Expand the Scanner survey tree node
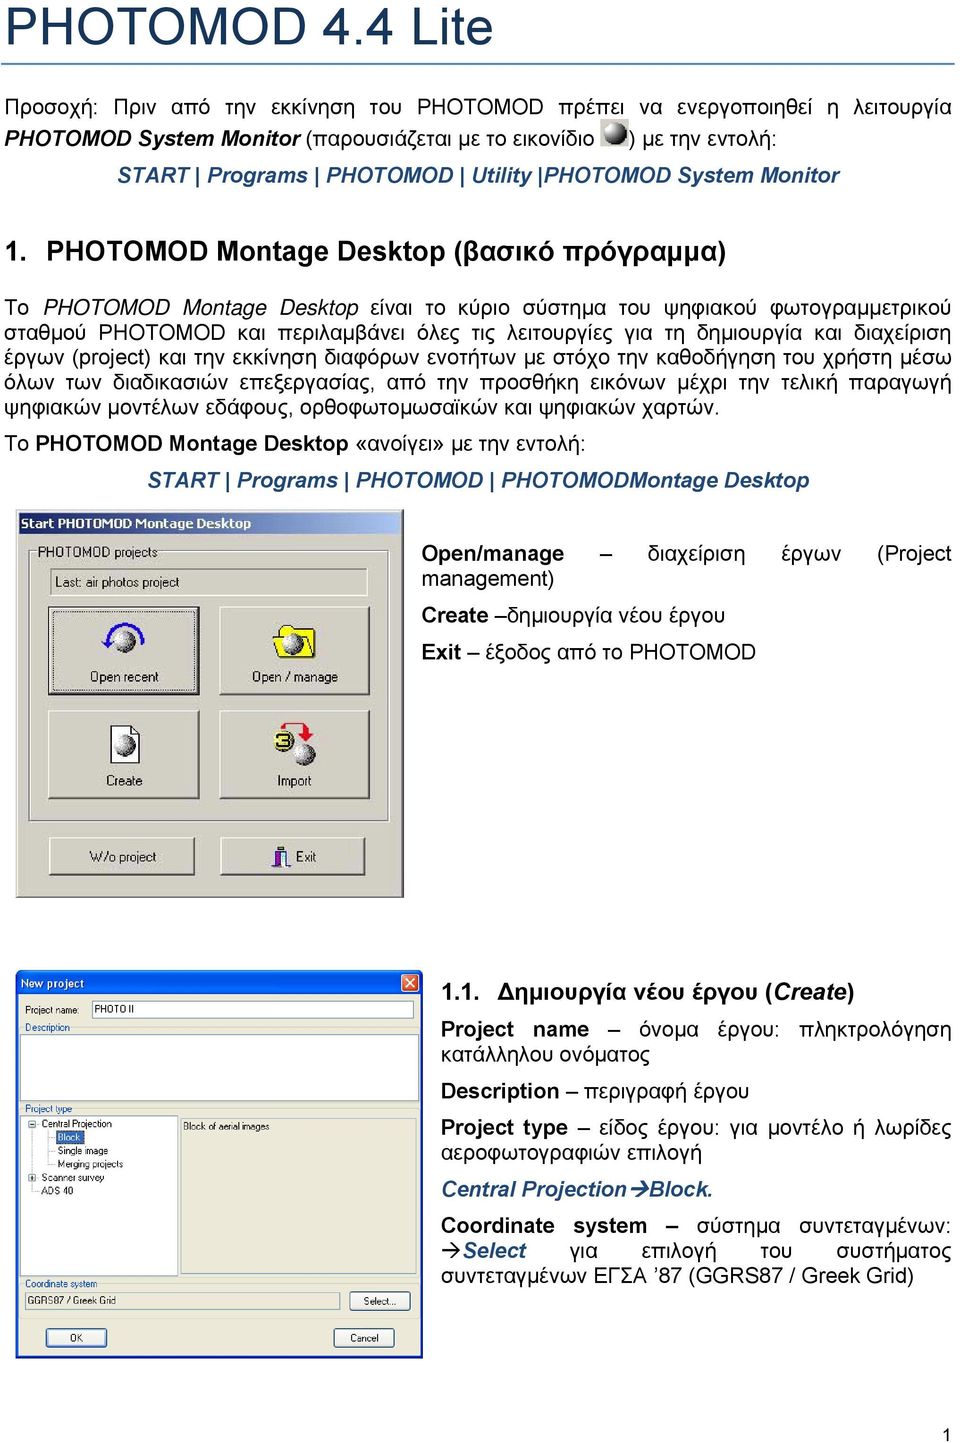 coord(32,1178)
